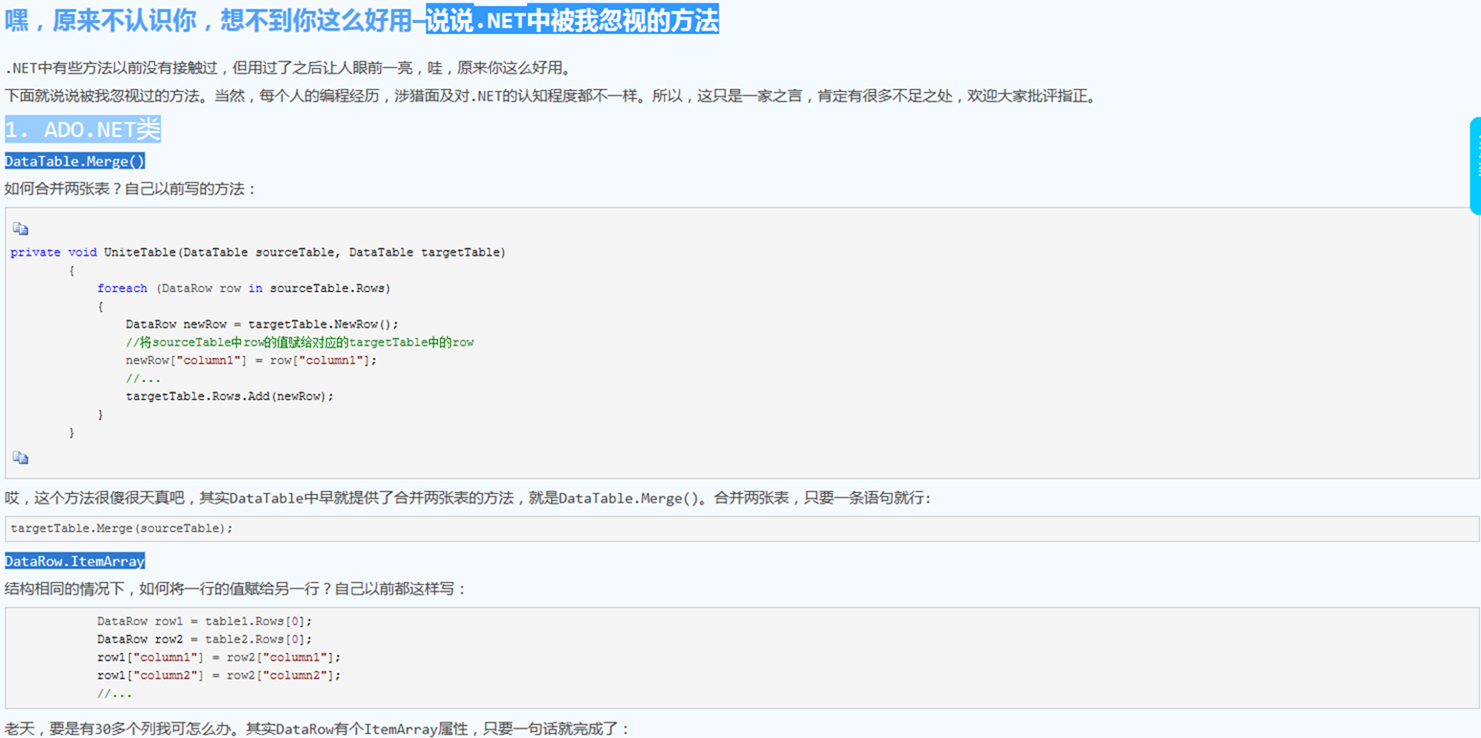Click the green comment line about sourceTable row
This screenshot has height=738, width=1481.
(x=300, y=342)
